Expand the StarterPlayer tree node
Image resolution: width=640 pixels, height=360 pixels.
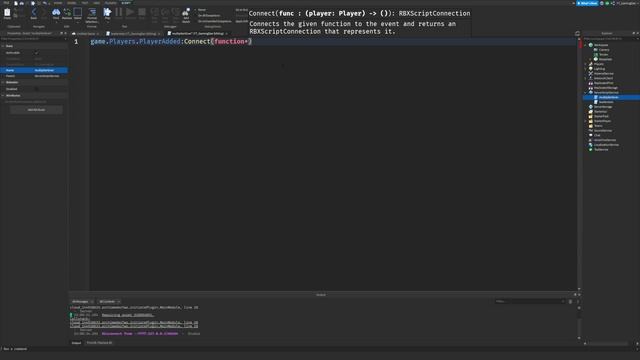pos(585,121)
